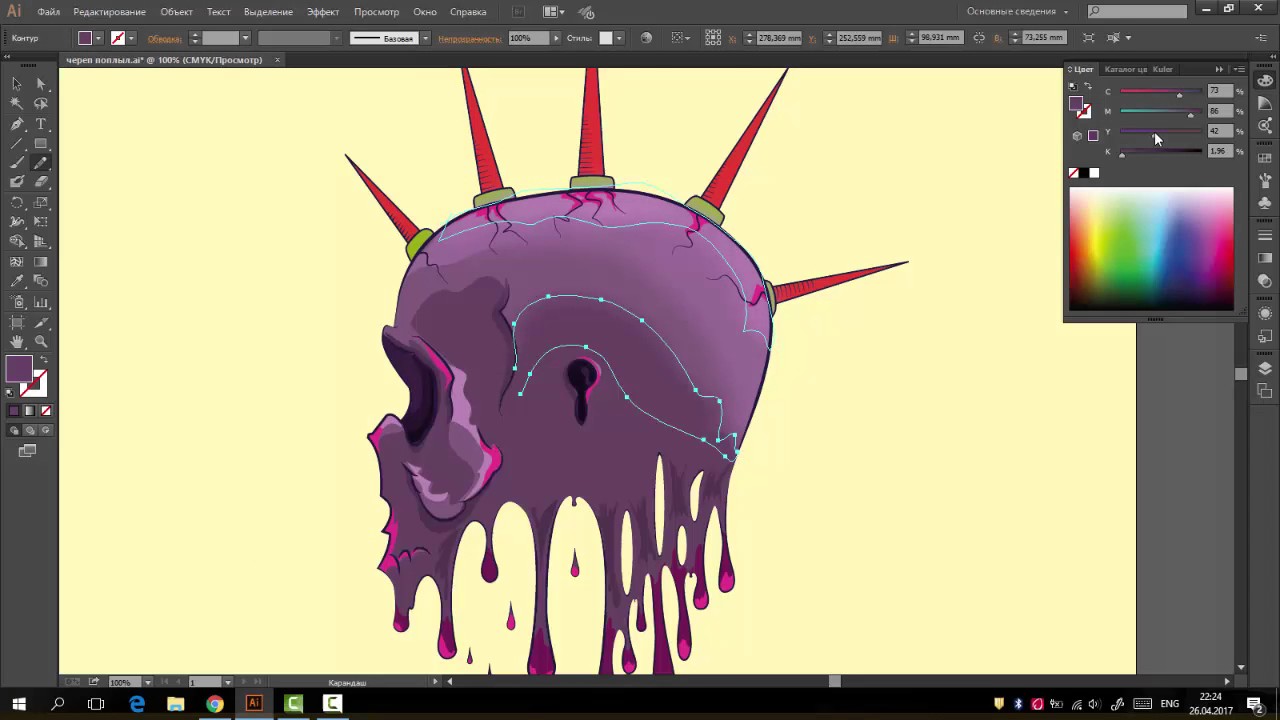
Task: Click the Y yellow color slider
Action: click(x=1160, y=131)
